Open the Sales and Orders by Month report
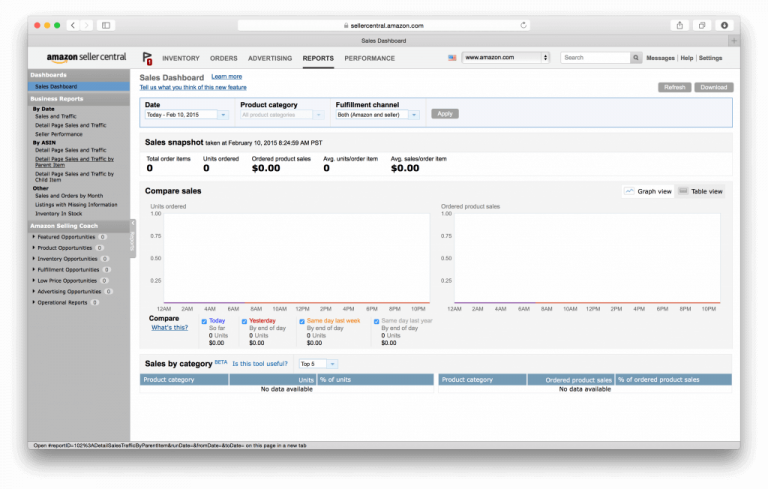The width and height of the screenshot is (768, 489). (68, 195)
